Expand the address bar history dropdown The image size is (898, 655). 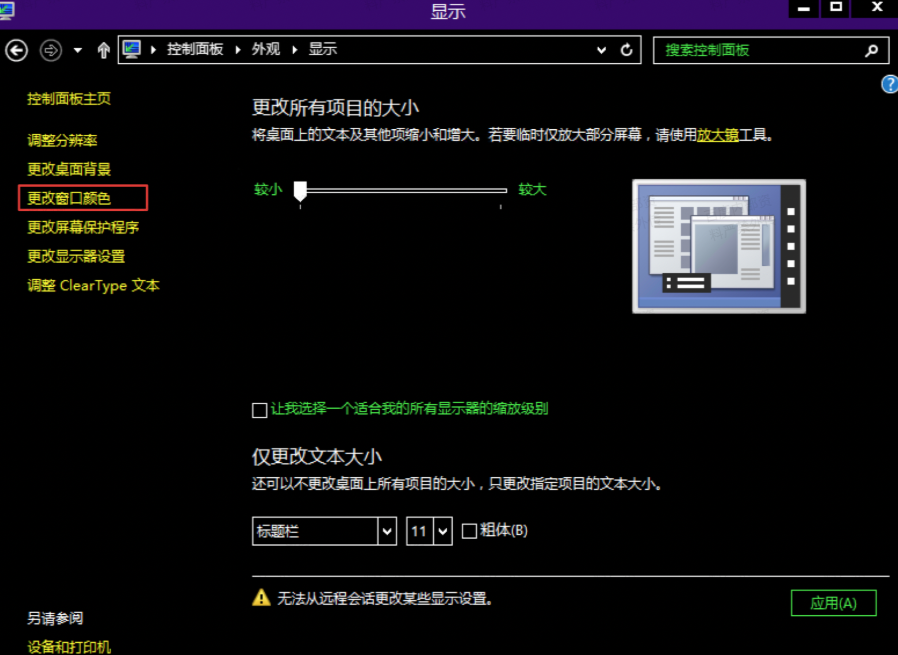(601, 50)
